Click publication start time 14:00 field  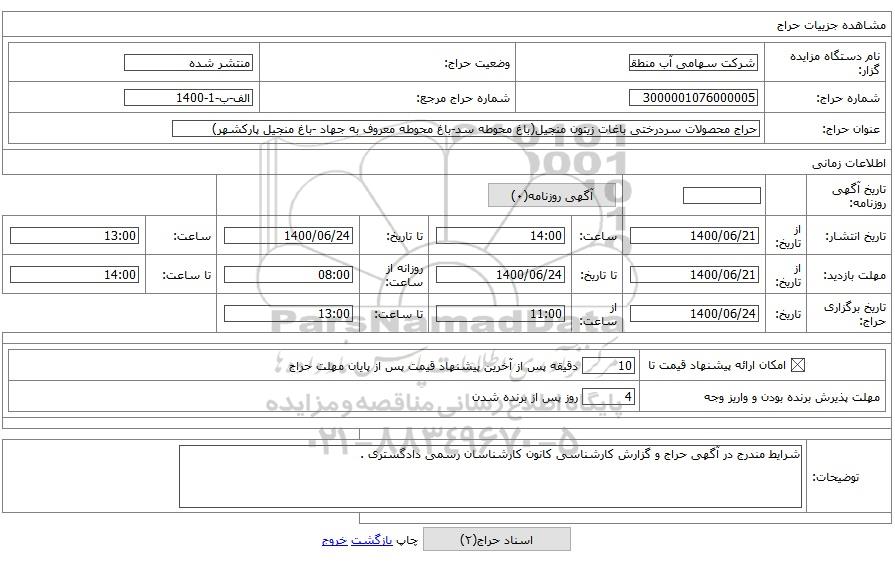coord(501,235)
